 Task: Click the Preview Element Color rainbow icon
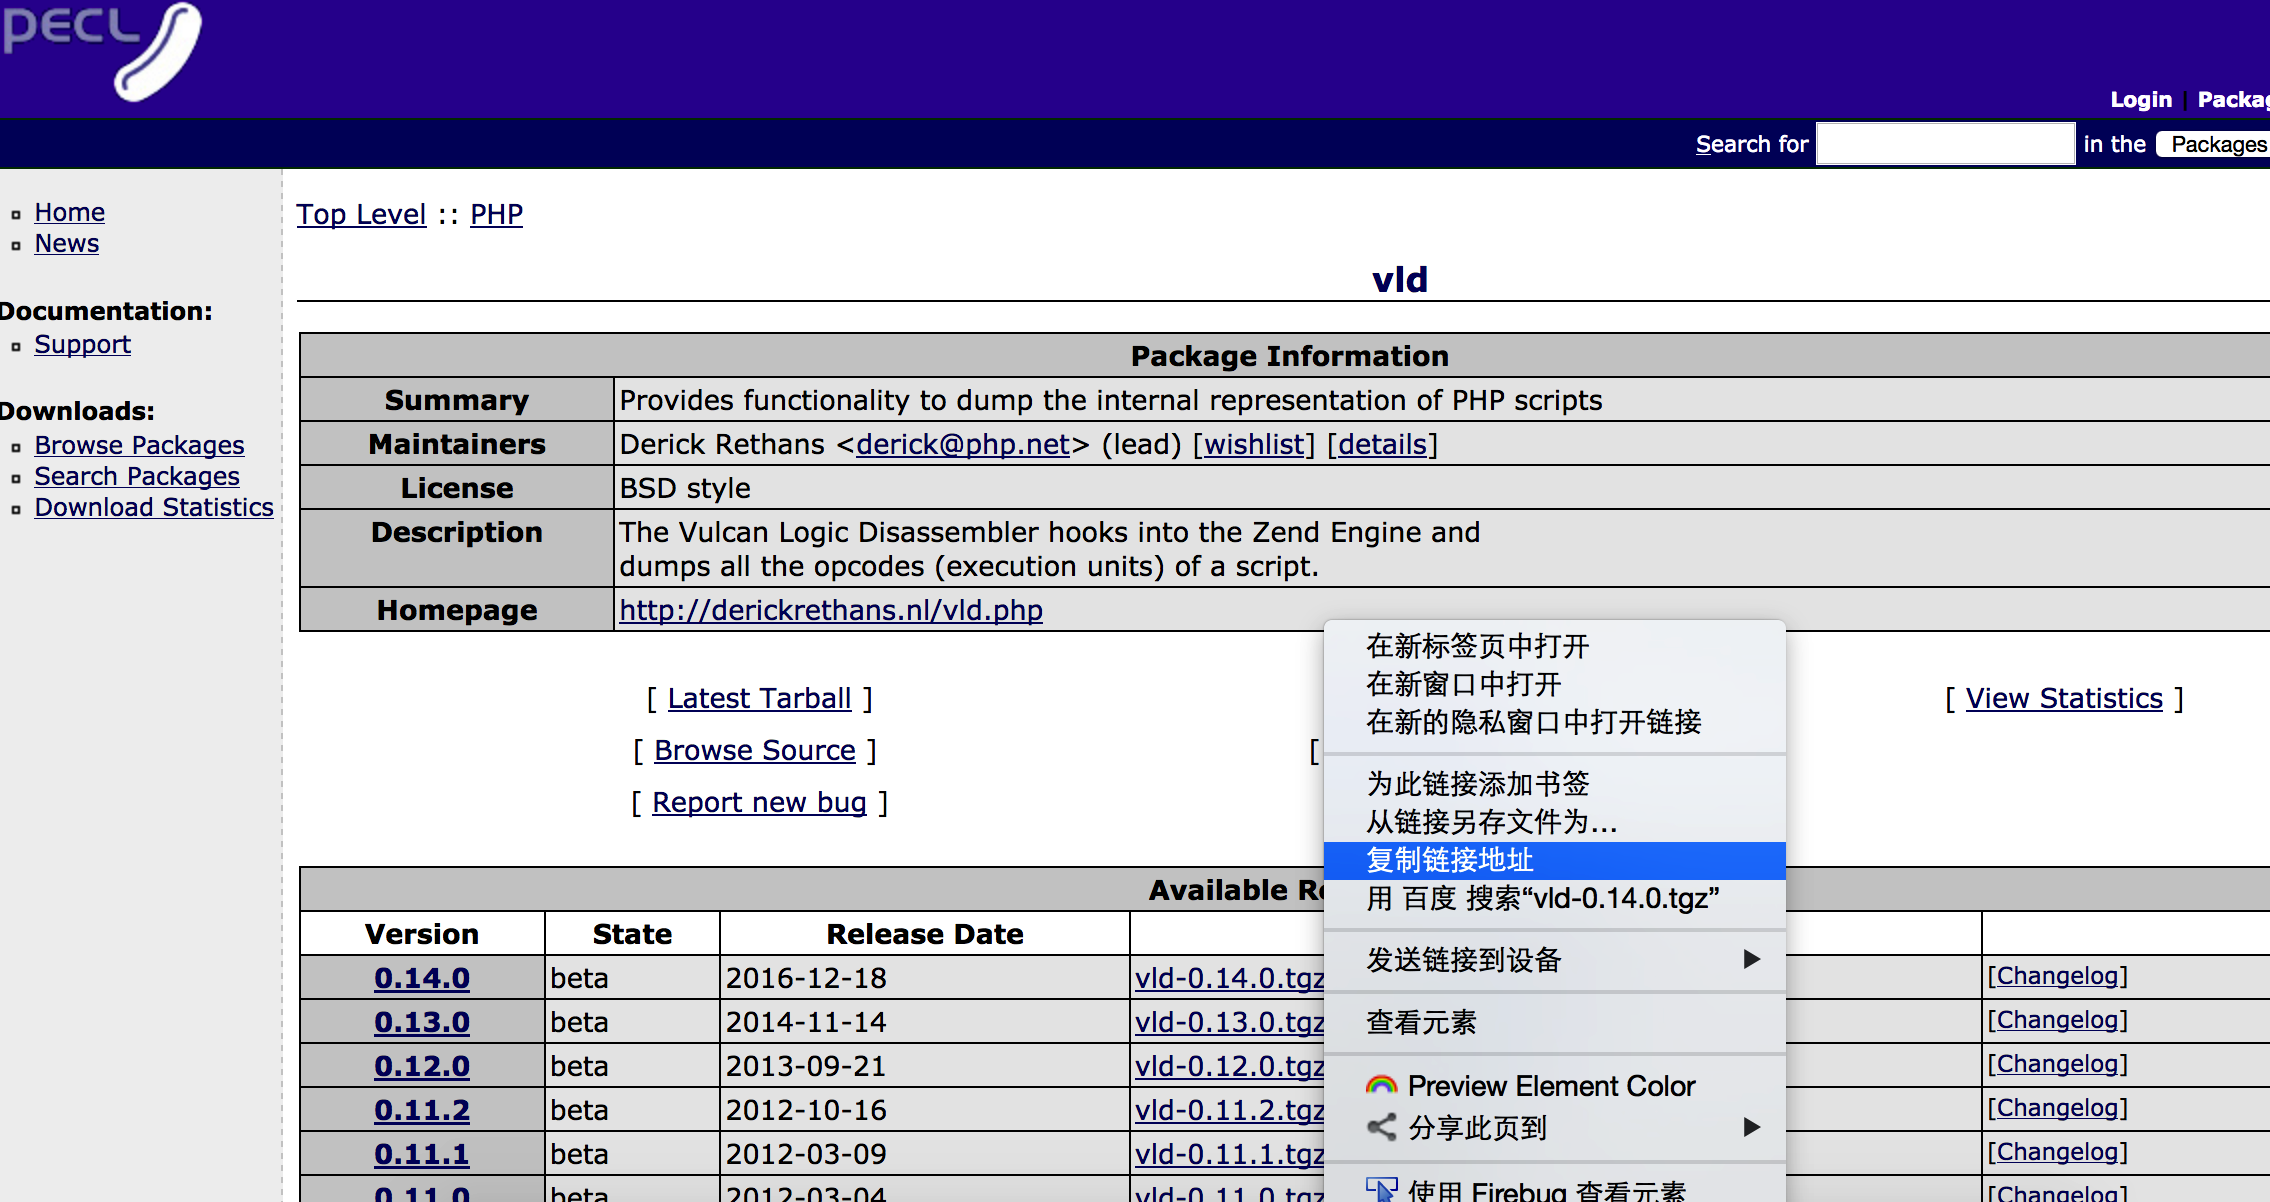pyautogui.click(x=1381, y=1086)
